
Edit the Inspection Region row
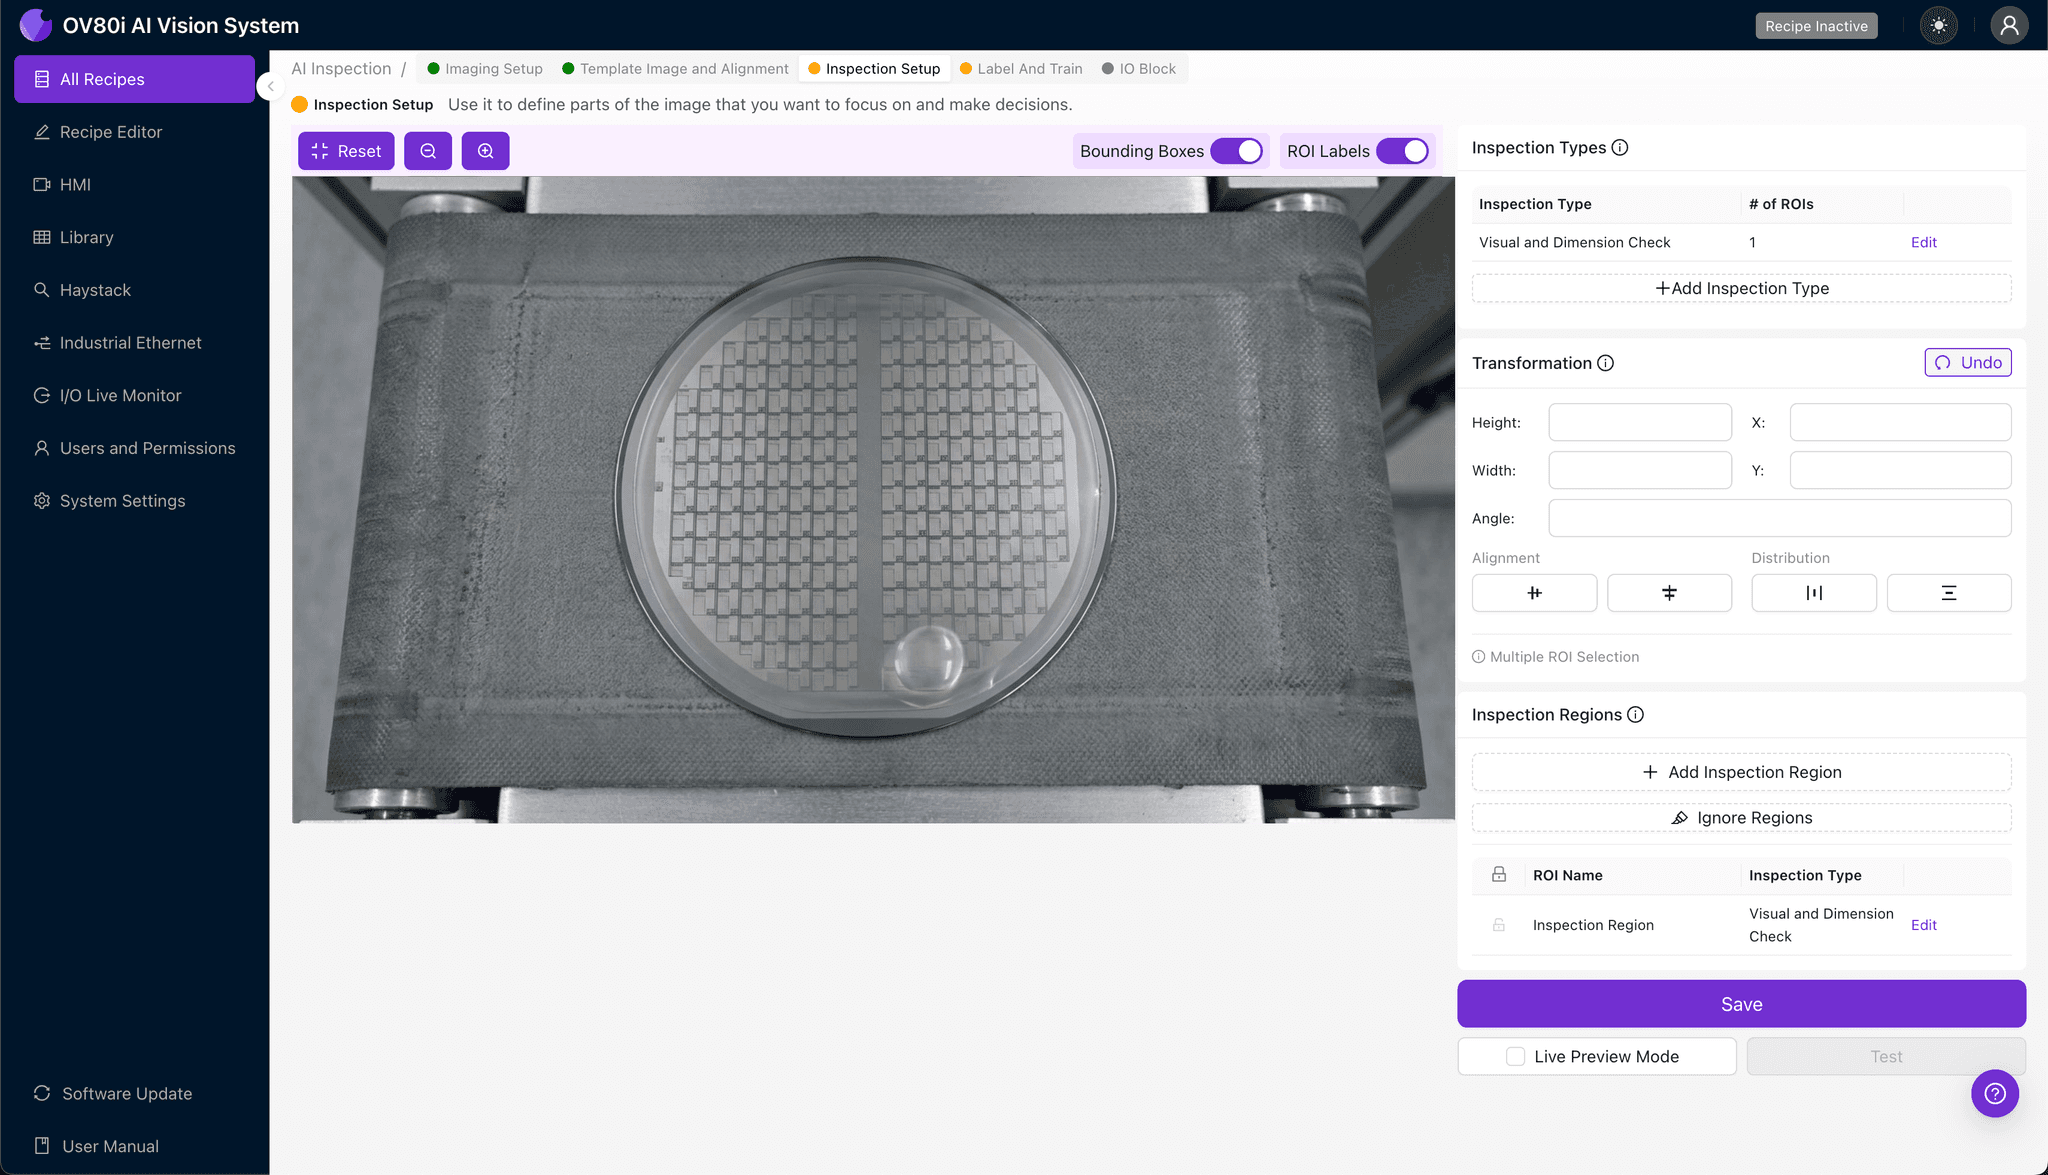click(1923, 925)
